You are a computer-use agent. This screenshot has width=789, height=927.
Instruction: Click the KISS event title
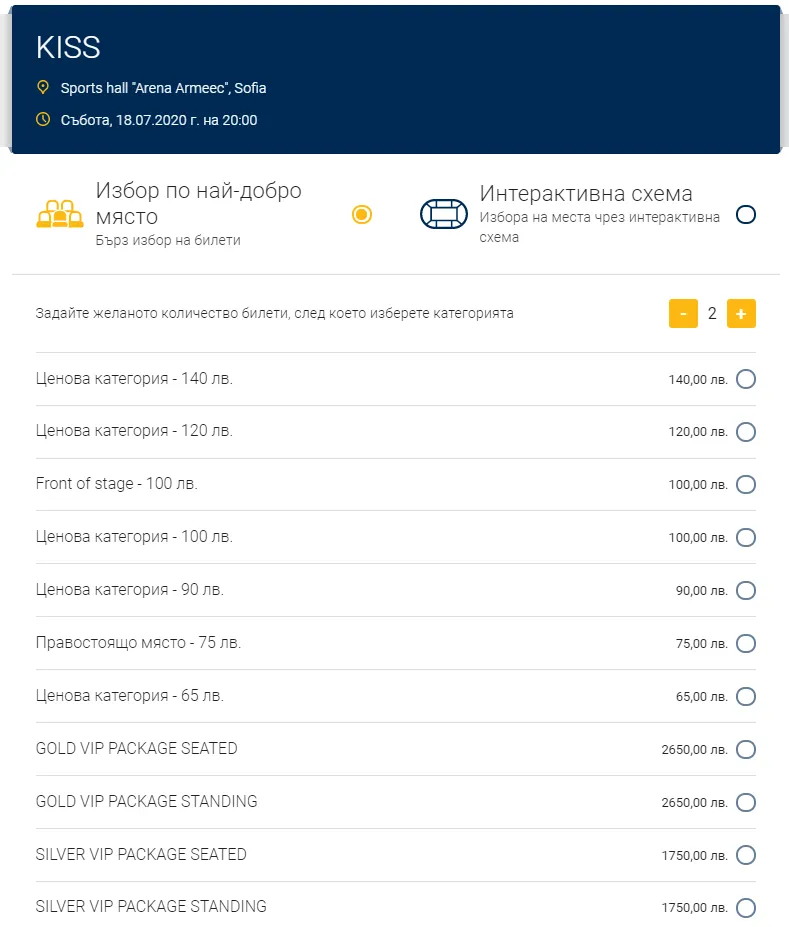point(68,47)
